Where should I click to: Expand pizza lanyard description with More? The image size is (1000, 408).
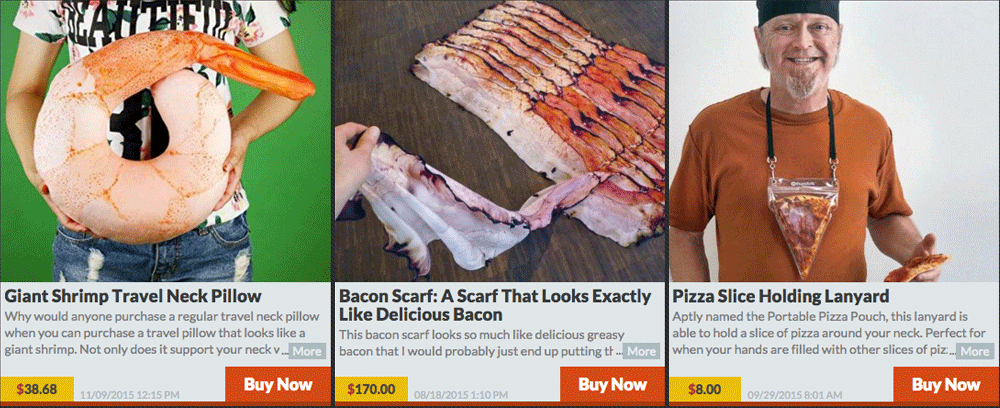[975, 351]
